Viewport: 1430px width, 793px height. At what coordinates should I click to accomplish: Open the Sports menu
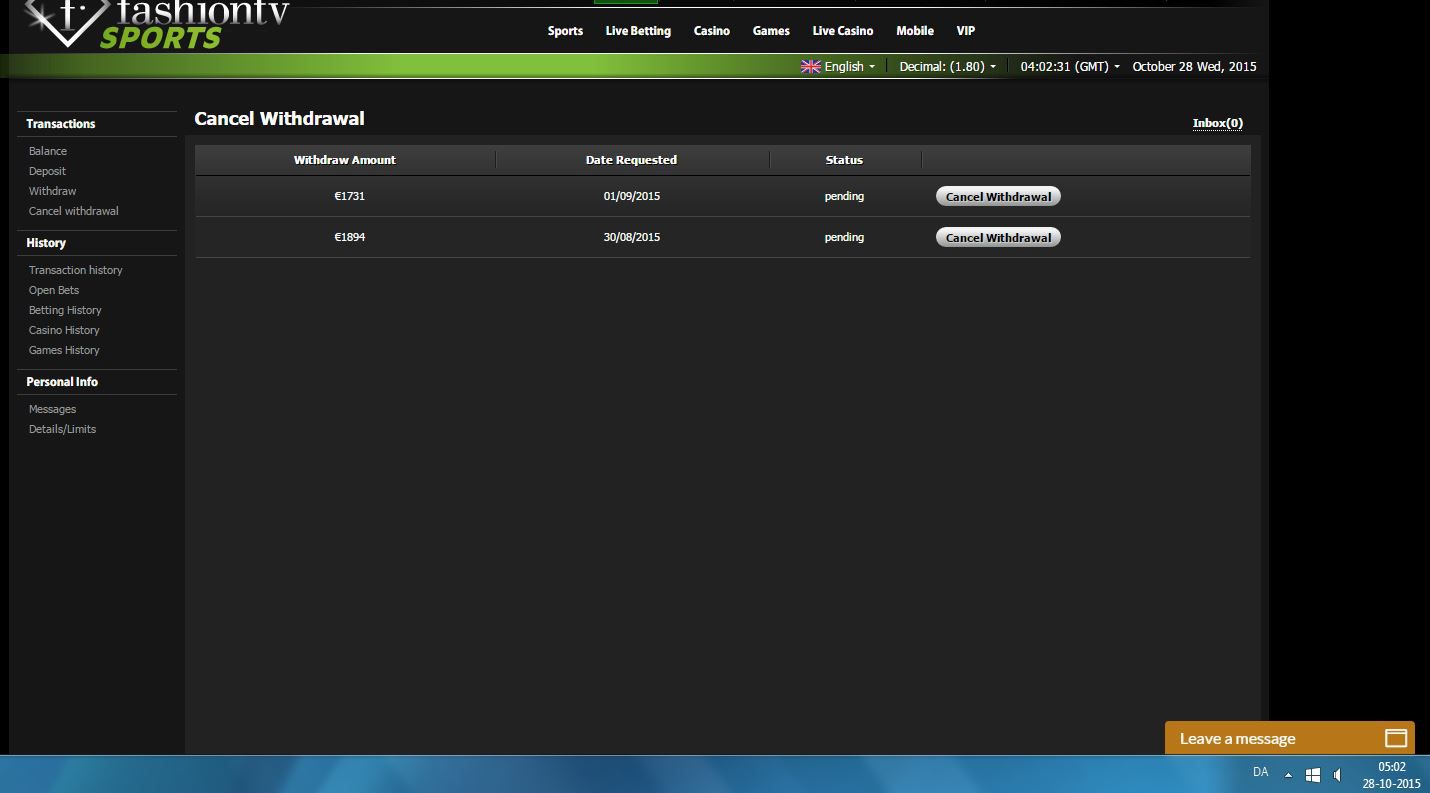click(x=565, y=31)
